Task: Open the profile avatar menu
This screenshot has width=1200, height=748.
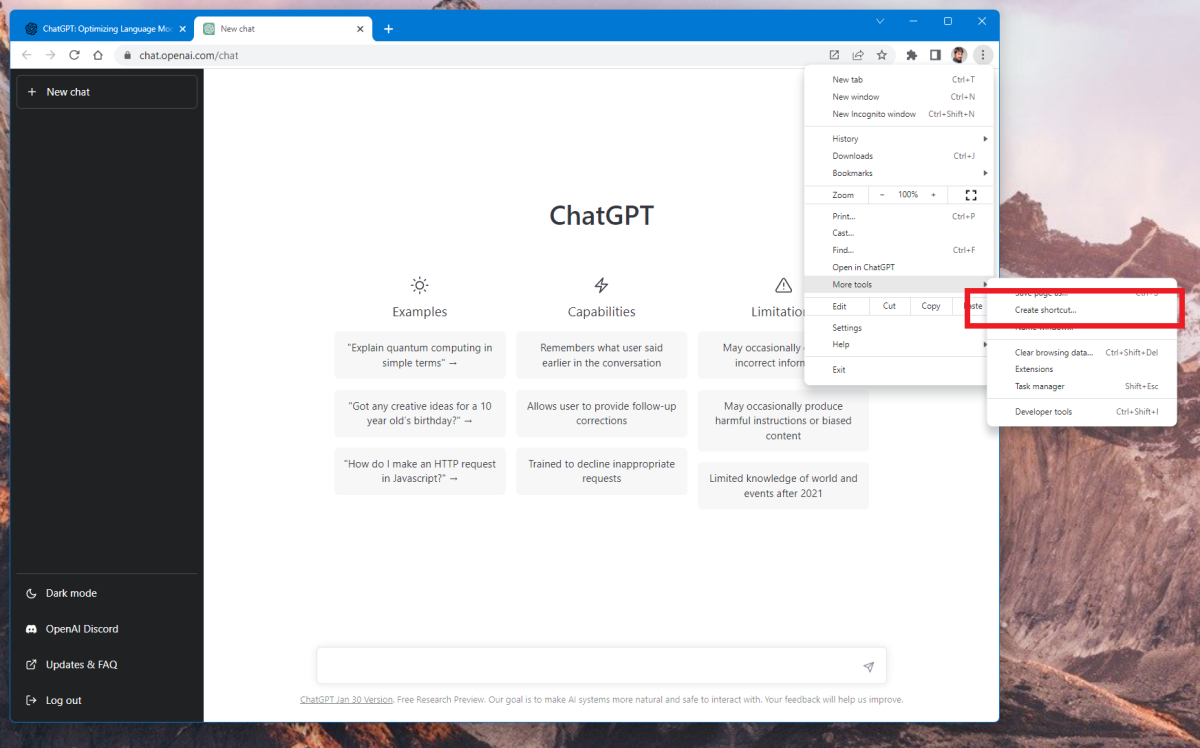Action: pos(959,55)
